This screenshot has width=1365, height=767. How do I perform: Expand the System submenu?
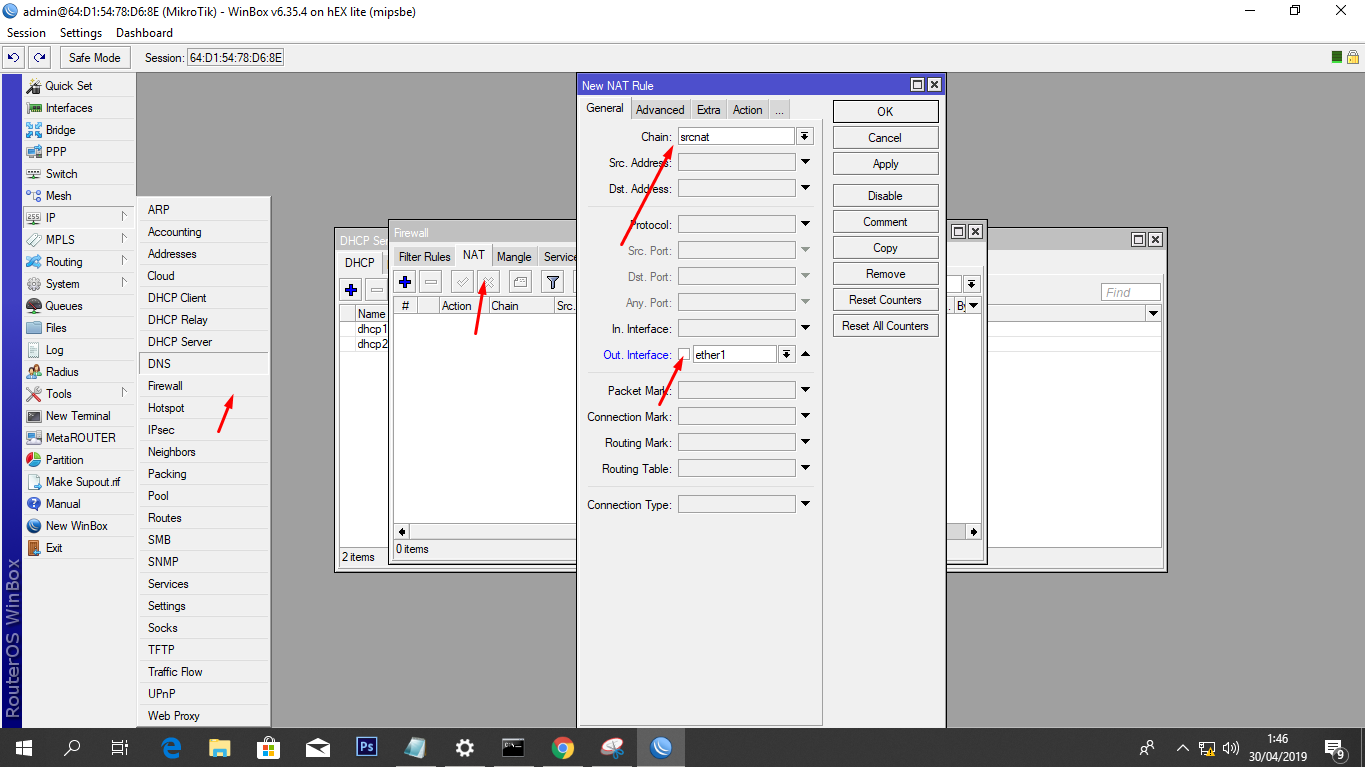tap(79, 284)
